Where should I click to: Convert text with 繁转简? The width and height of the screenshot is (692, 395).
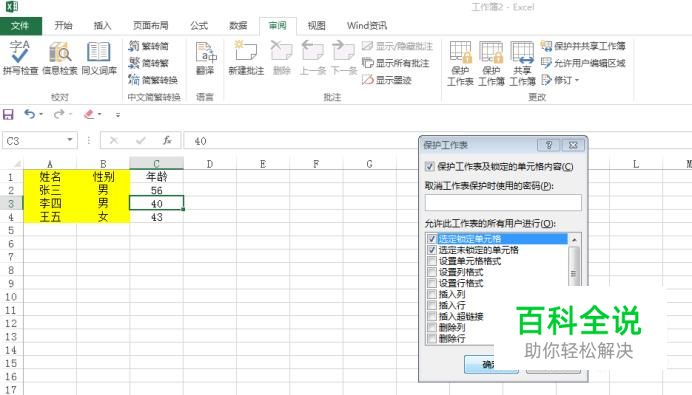click(x=149, y=46)
